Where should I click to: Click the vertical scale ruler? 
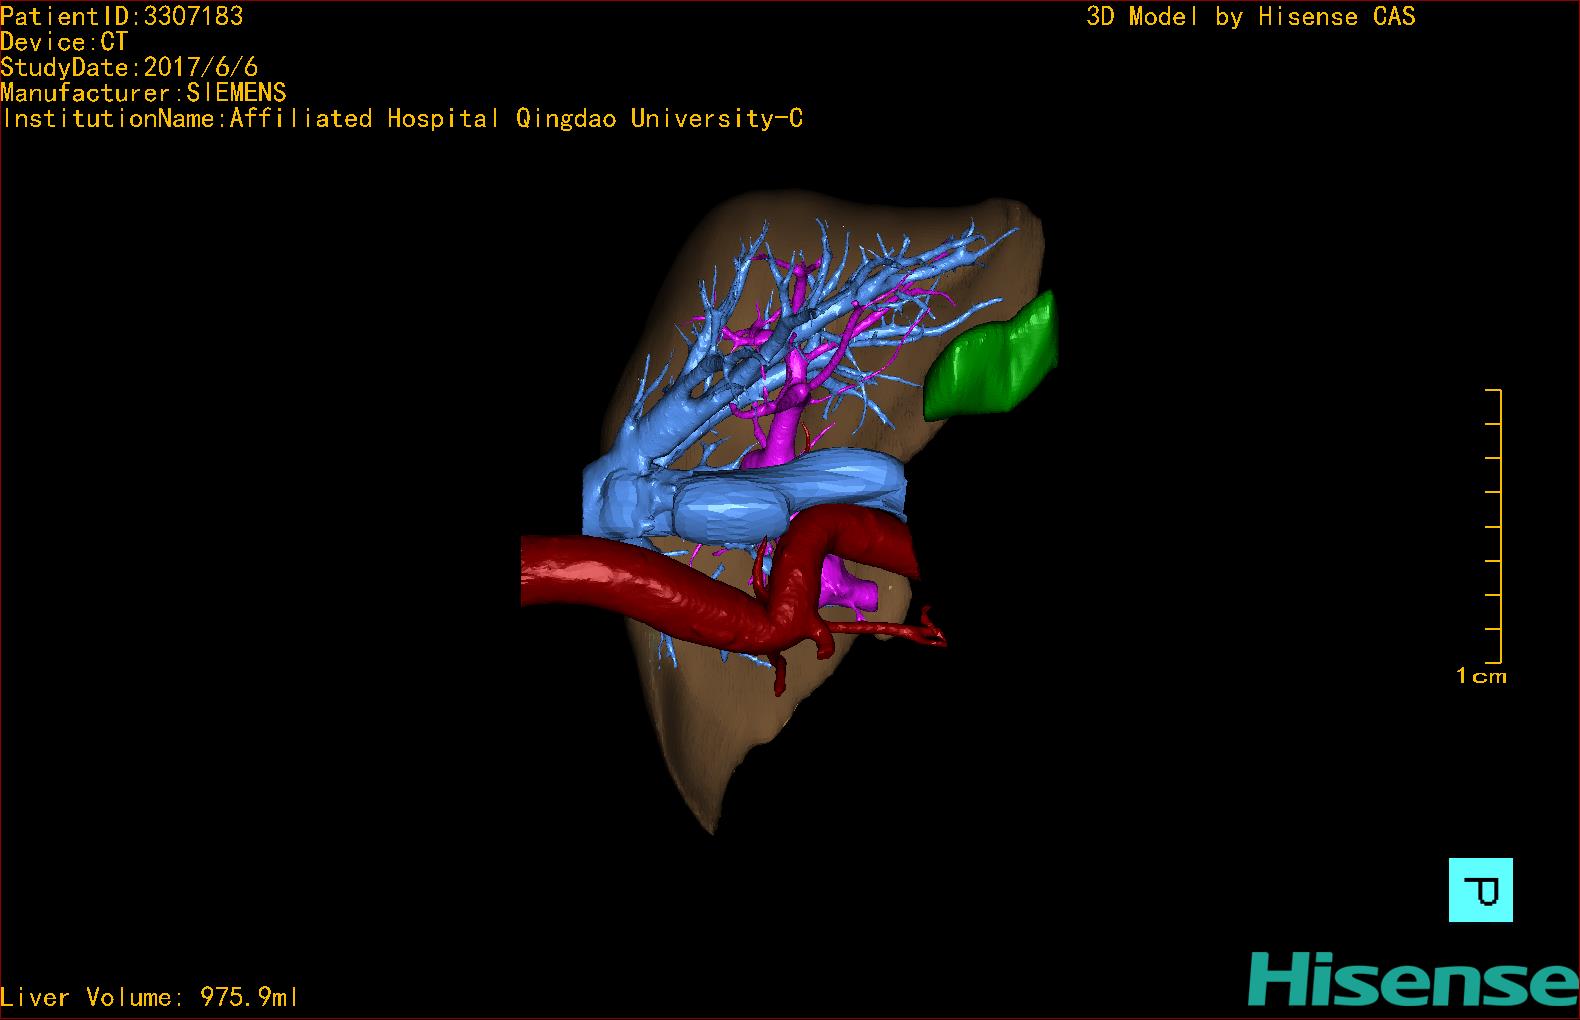(x=1494, y=526)
